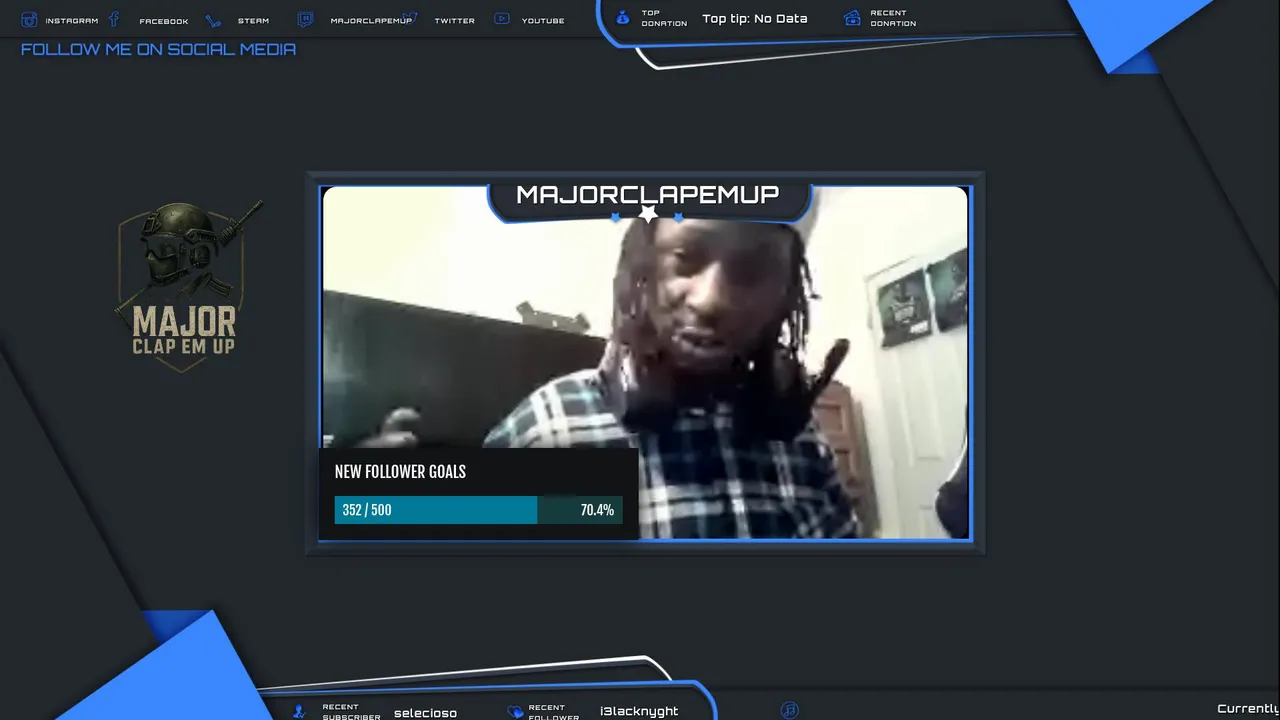
Task: Click the recent subscriber name "selecioso"
Action: click(x=425, y=713)
